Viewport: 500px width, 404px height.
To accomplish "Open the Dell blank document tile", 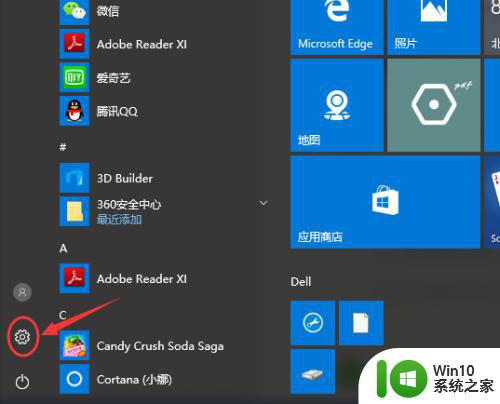I will 361,323.
